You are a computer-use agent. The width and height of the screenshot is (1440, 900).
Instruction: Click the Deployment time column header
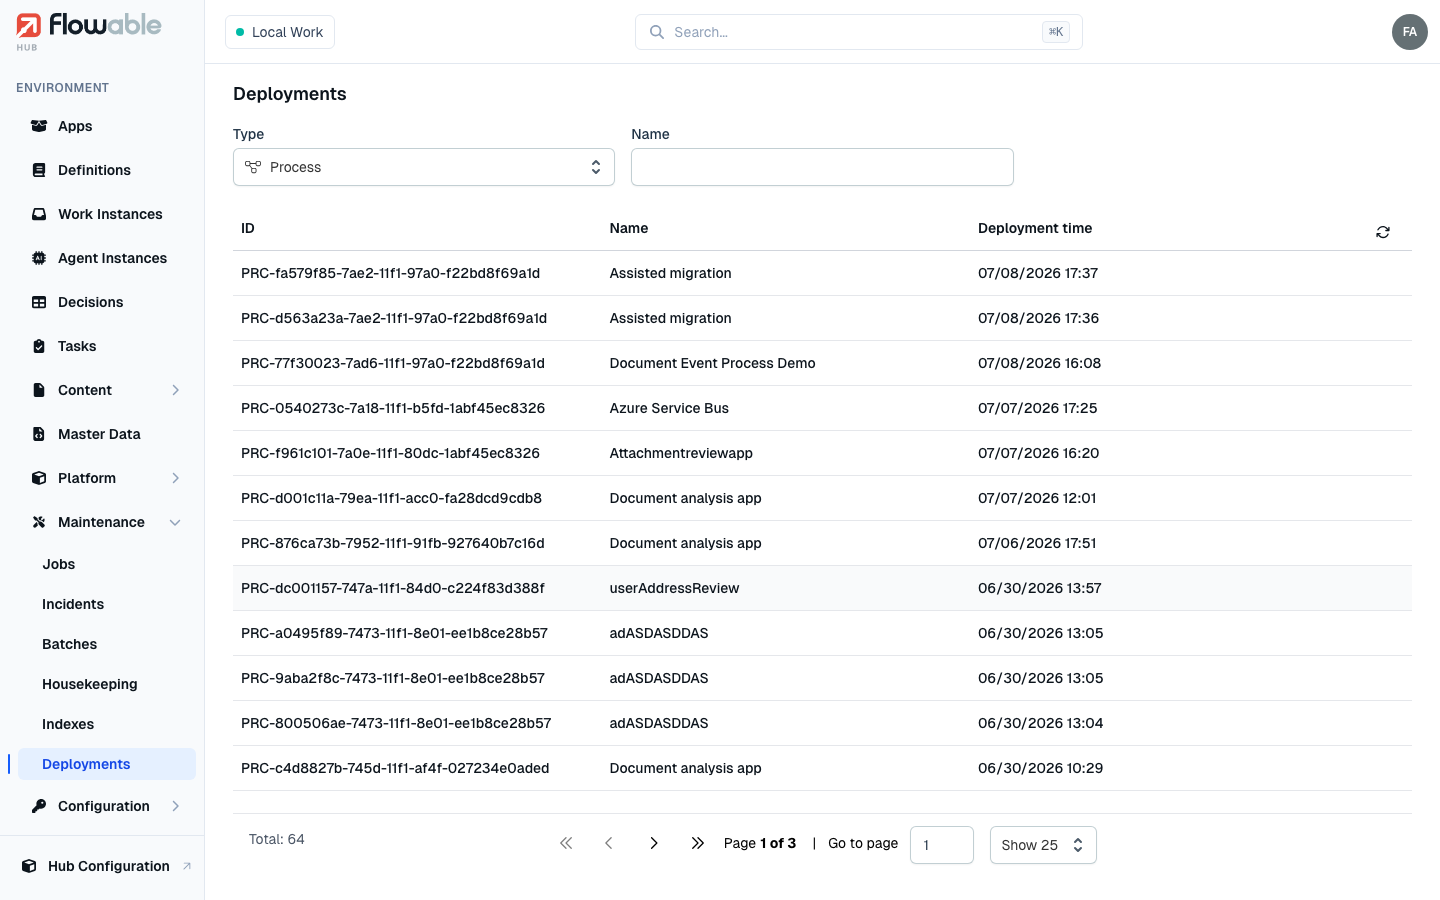pos(1035,228)
